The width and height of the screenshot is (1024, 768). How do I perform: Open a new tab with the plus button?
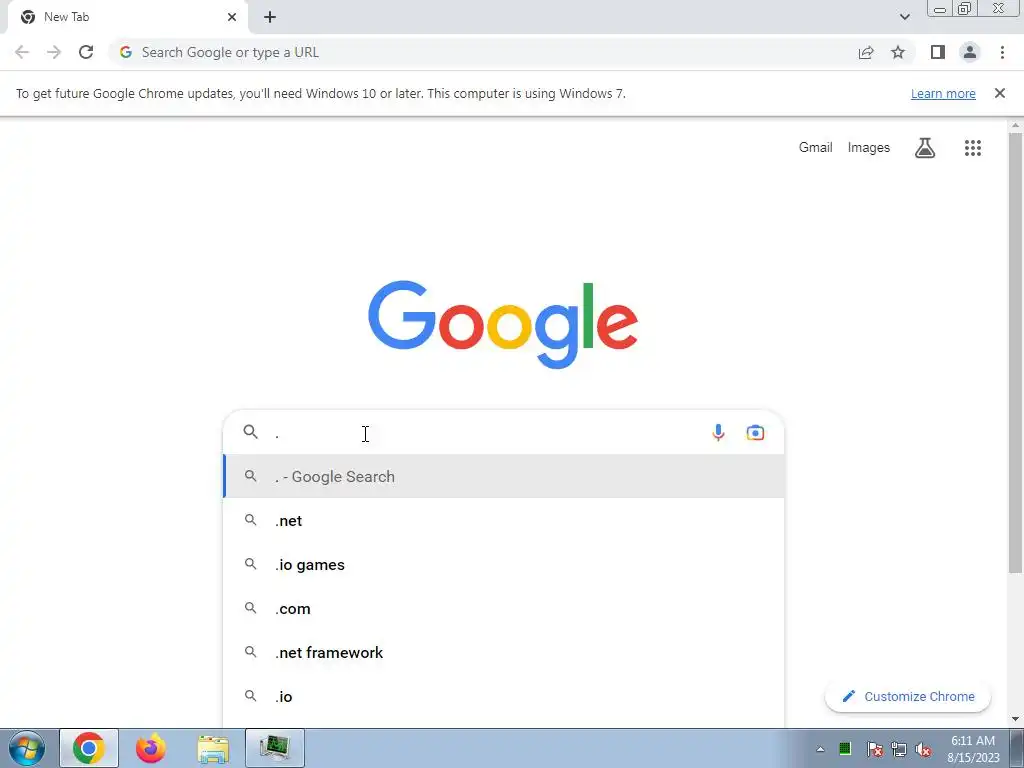[x=270, y=18]
